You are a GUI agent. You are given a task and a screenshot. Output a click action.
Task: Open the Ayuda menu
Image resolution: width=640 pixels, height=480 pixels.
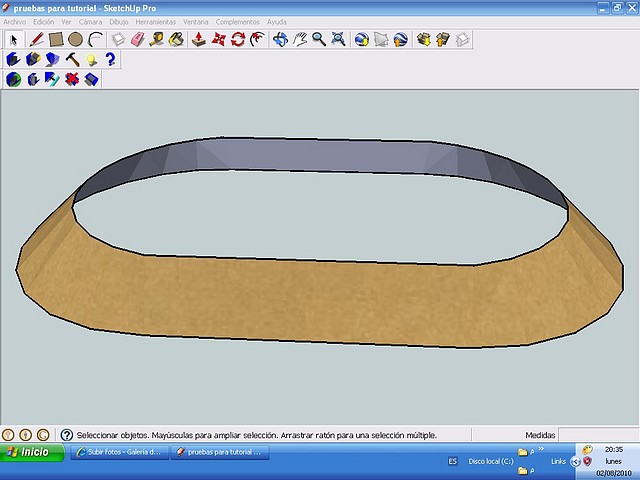point(277,22)
